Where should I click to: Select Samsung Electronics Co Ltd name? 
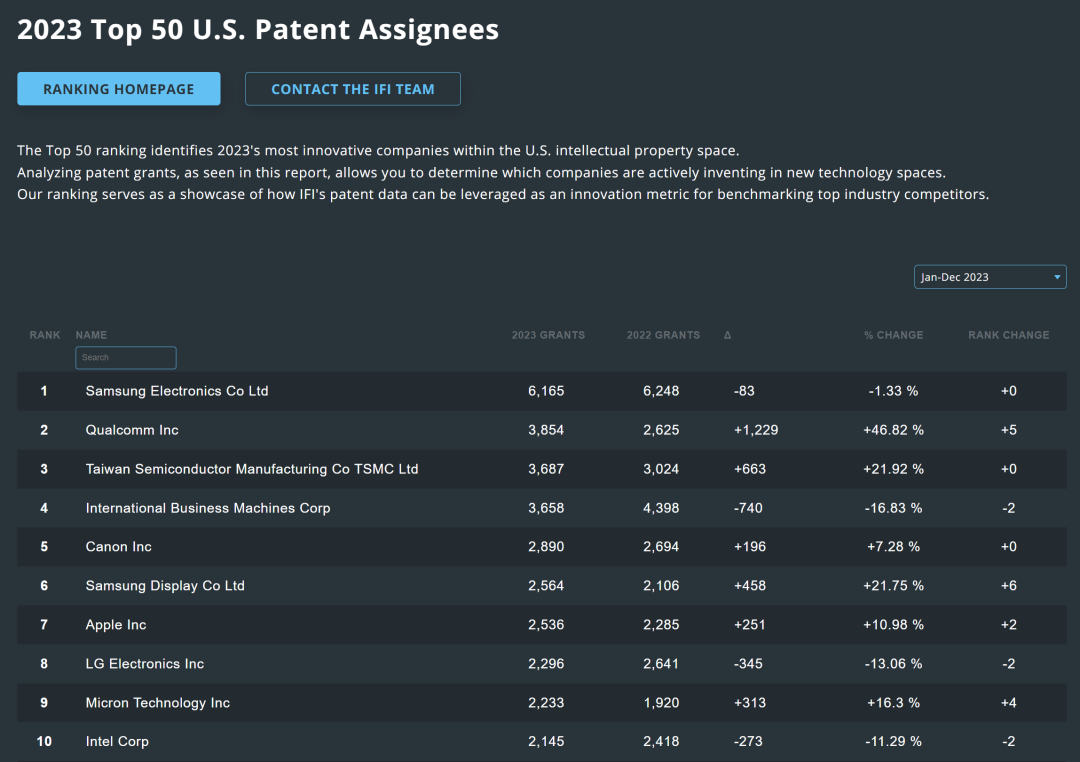pos(177,391)
